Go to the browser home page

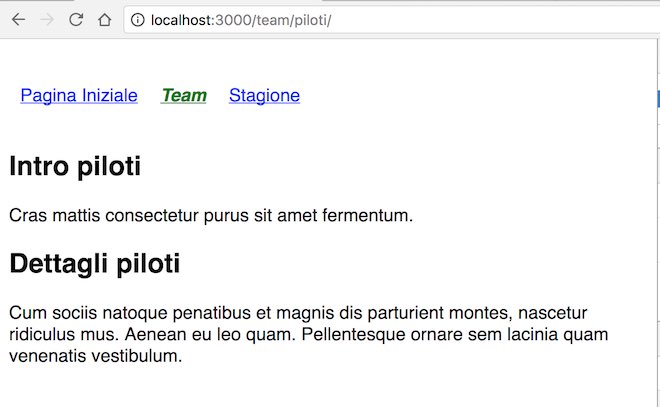[x=104, y=20]
